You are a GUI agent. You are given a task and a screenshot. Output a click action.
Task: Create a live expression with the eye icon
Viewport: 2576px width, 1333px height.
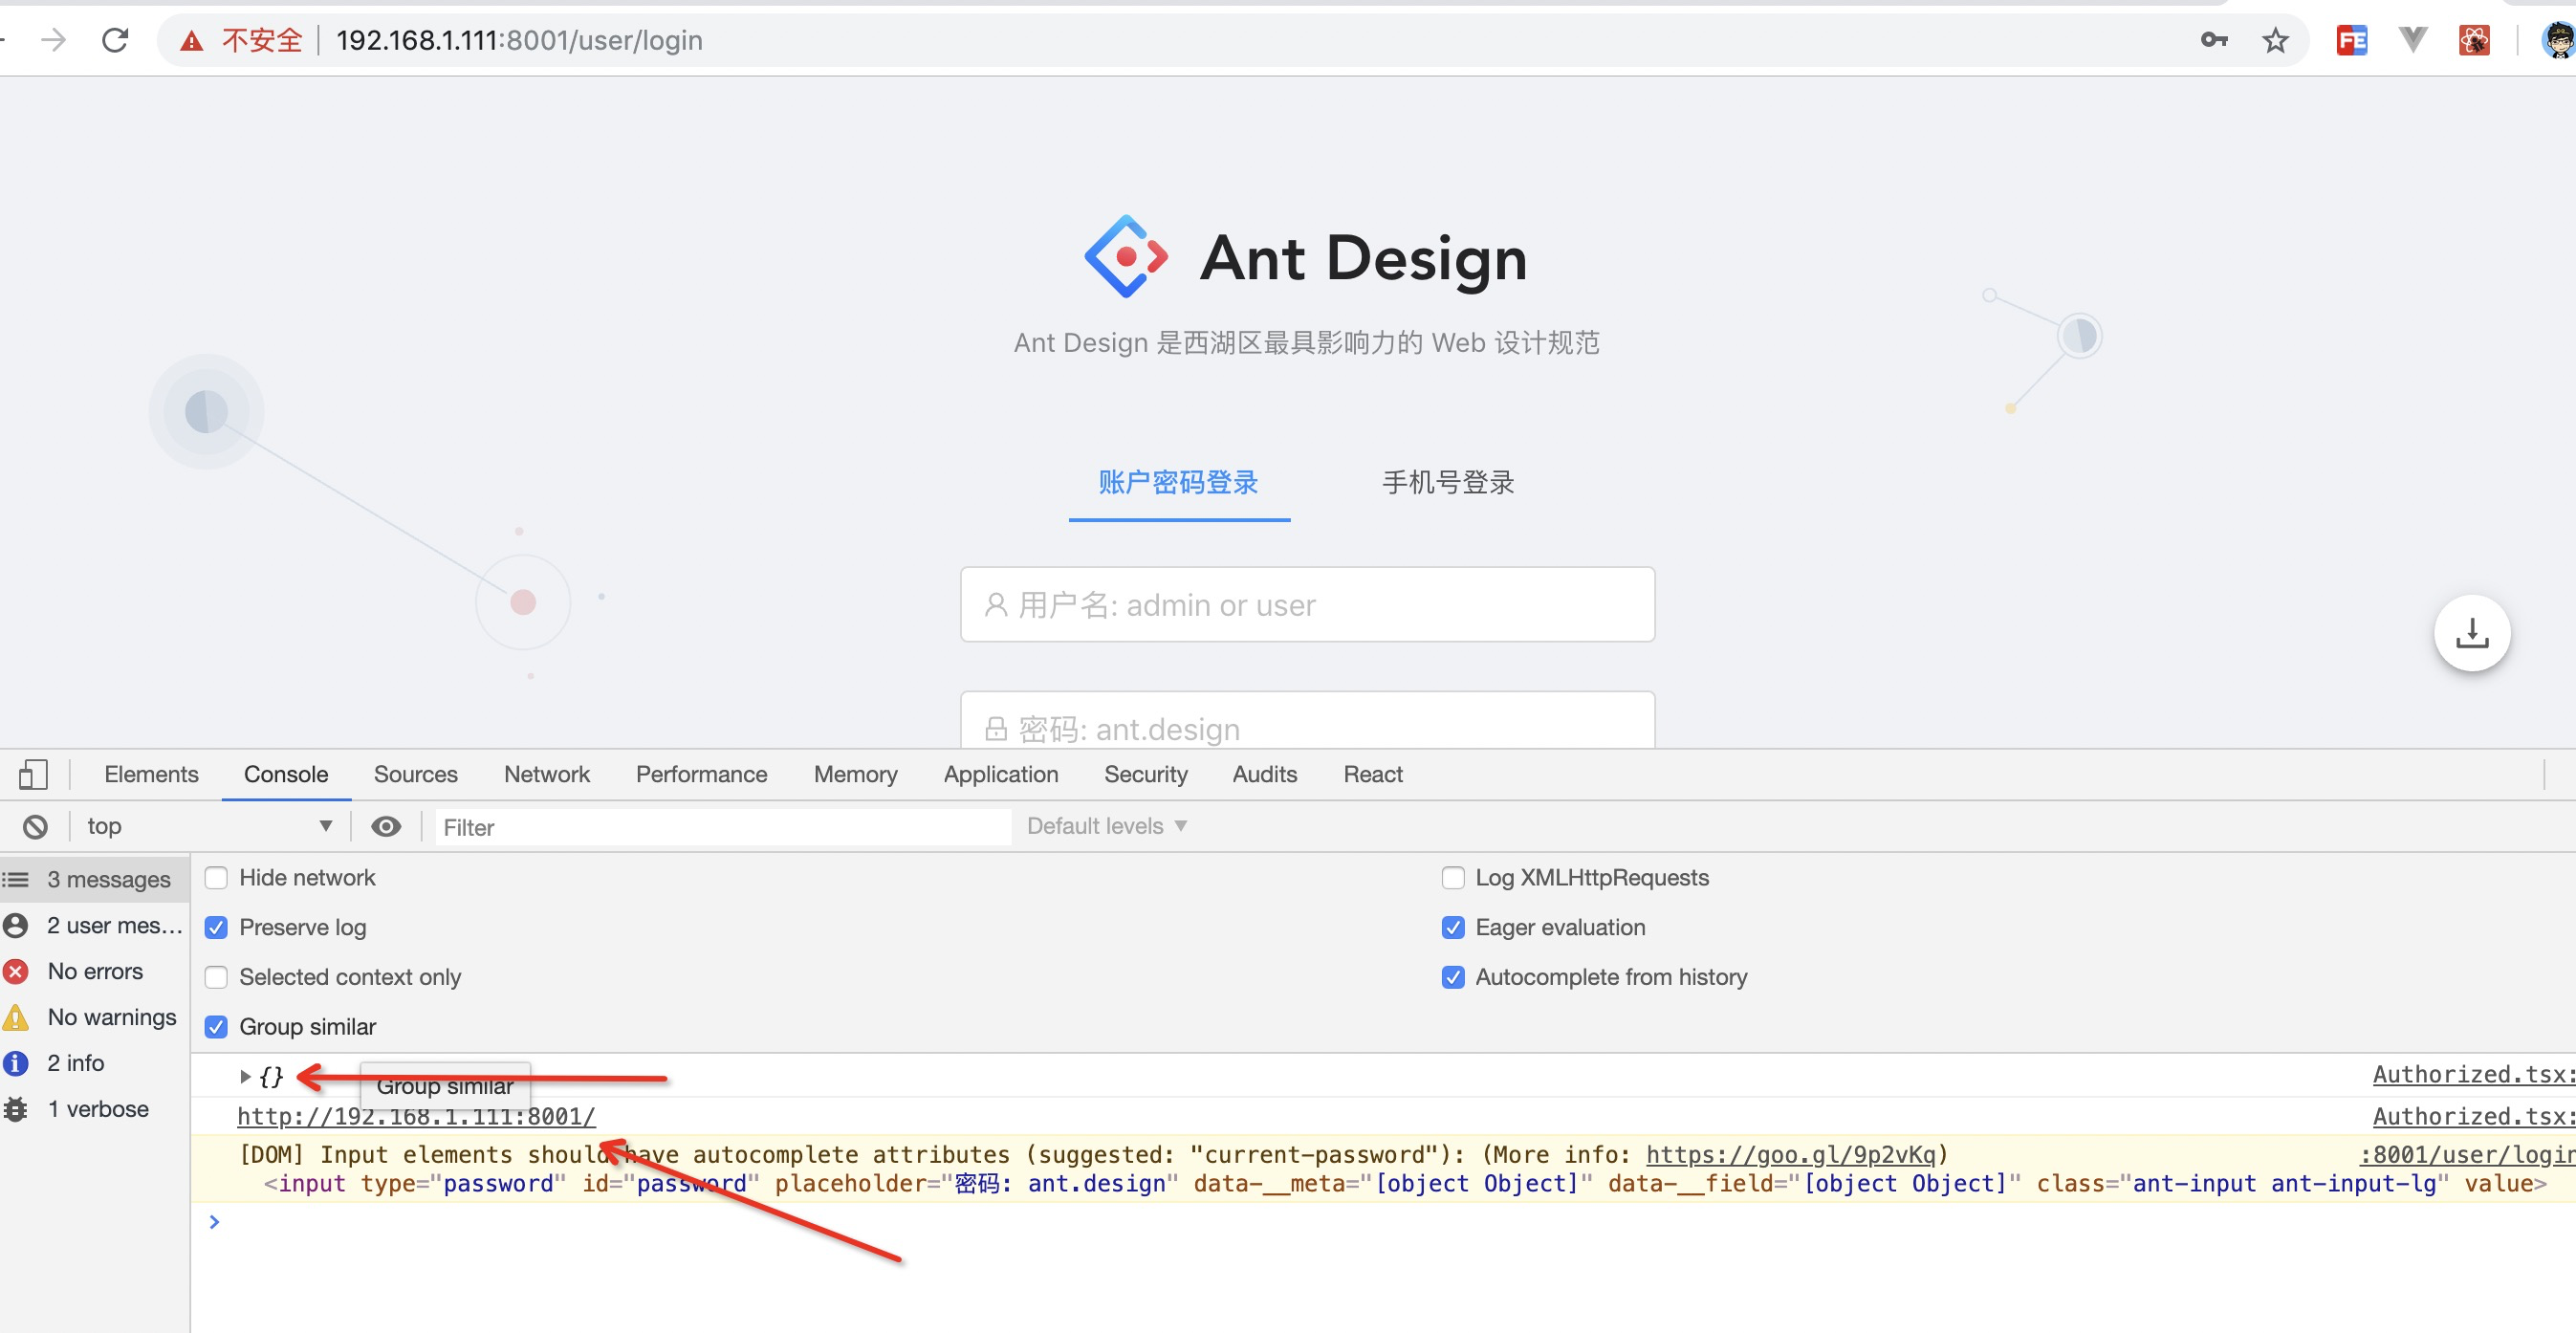(x=386, y=826)
